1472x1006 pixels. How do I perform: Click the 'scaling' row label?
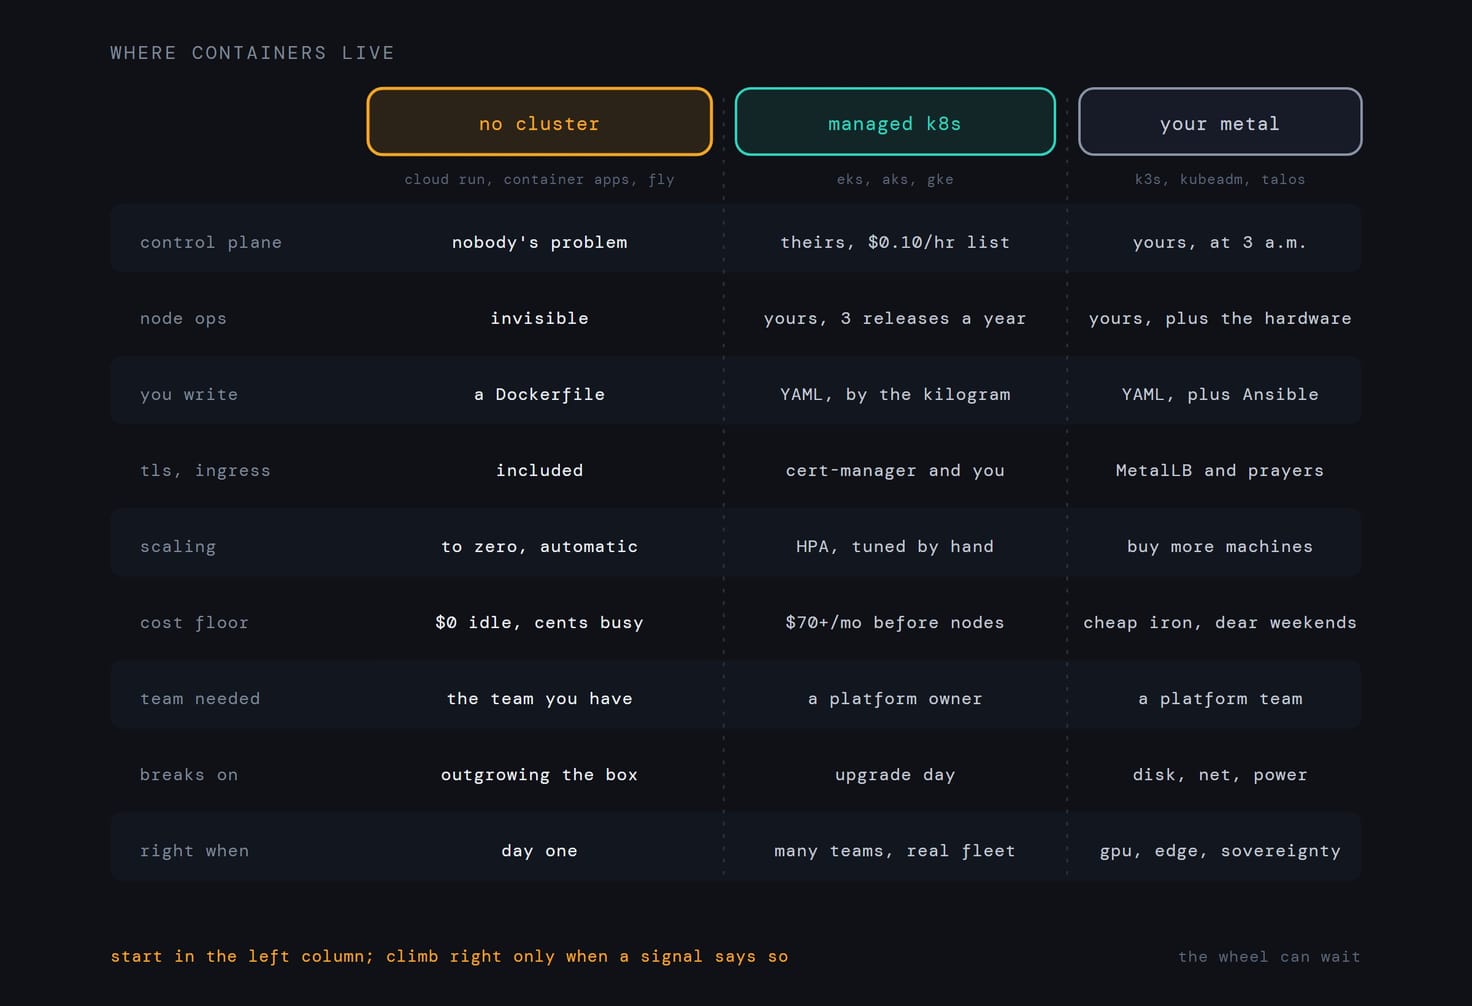[x=178, y=546]
